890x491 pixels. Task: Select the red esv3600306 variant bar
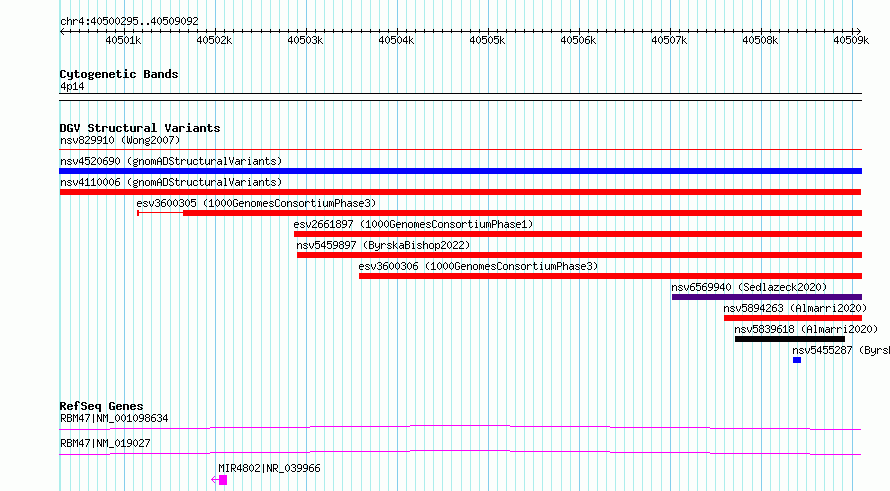pyautogui.click(x=610, y=276)
